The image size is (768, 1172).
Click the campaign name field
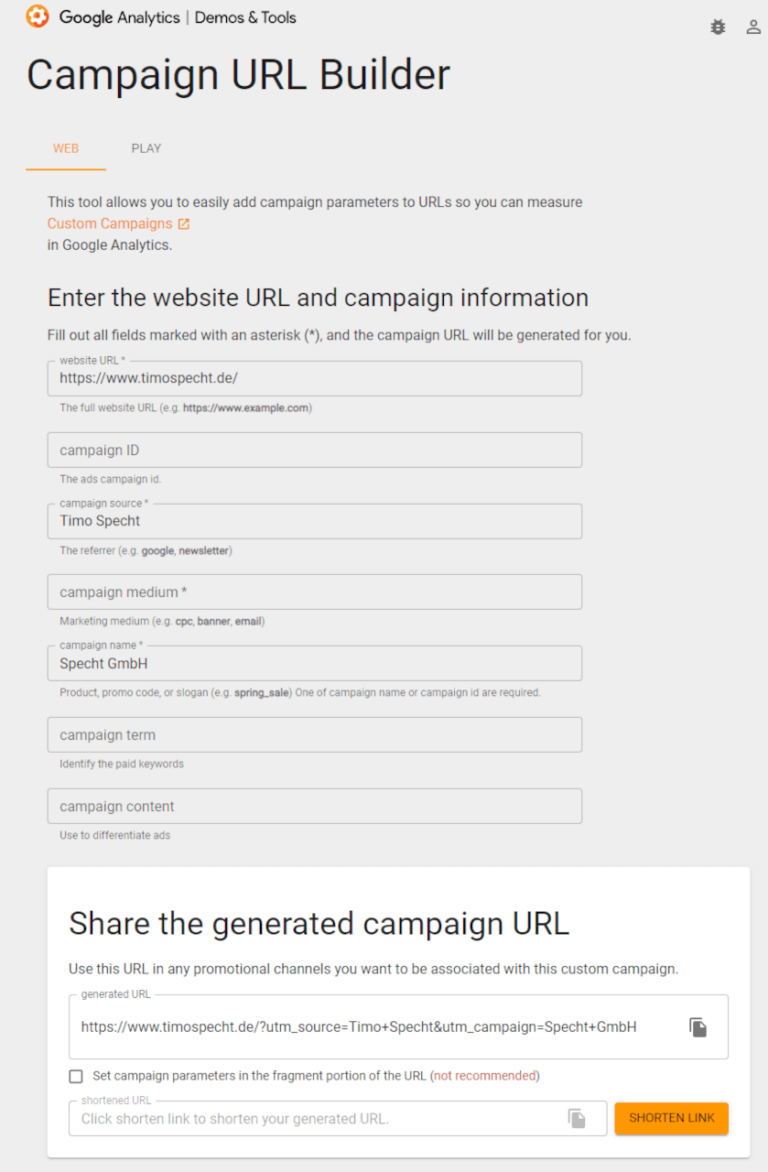click(315, 664)
